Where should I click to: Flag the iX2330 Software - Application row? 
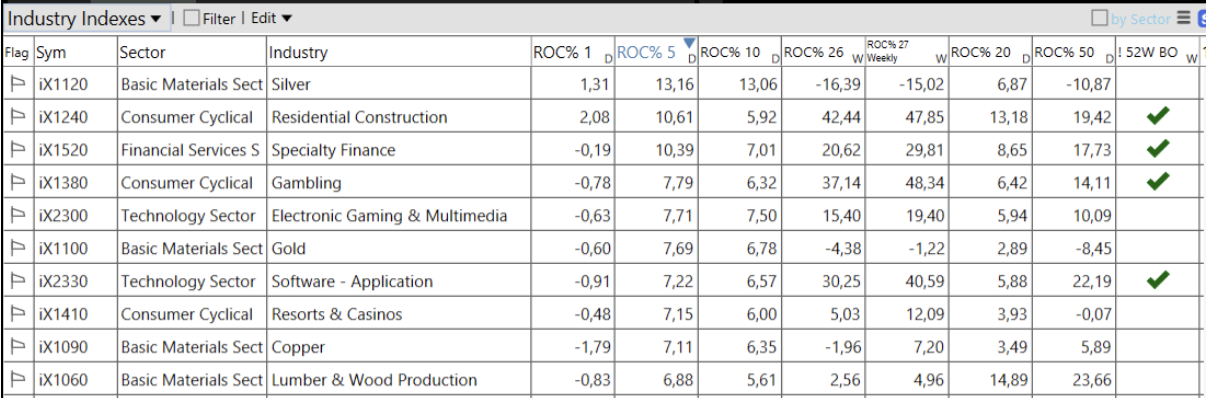[17, 282]
